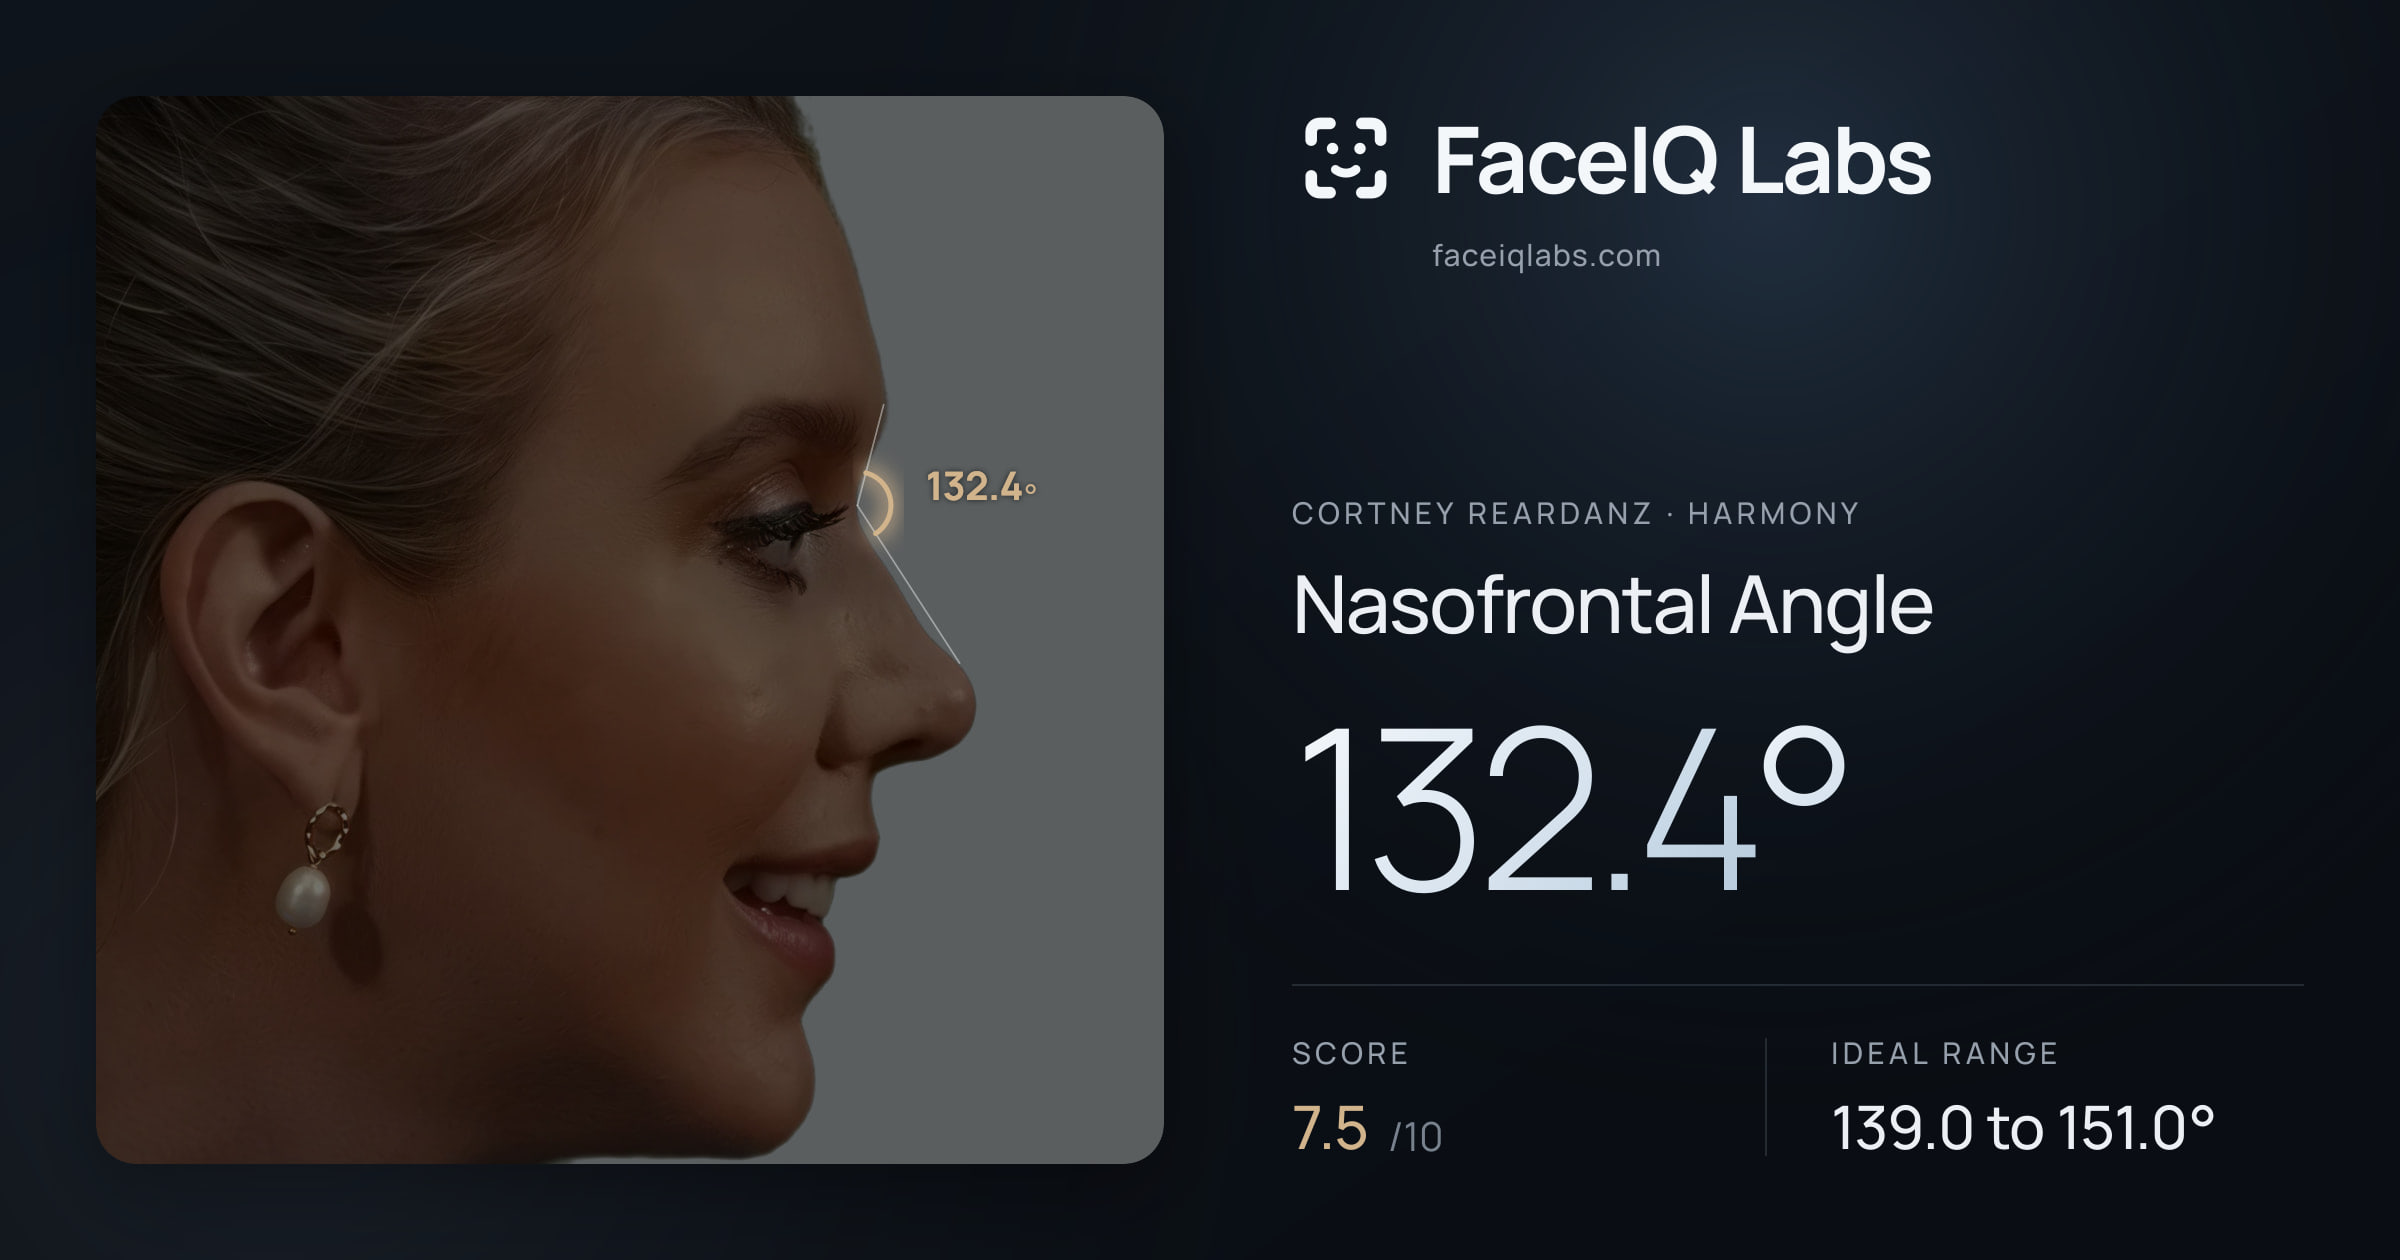Click the CORTNEY REARDANZ · HARMONY caption

tap(1575, 513)
